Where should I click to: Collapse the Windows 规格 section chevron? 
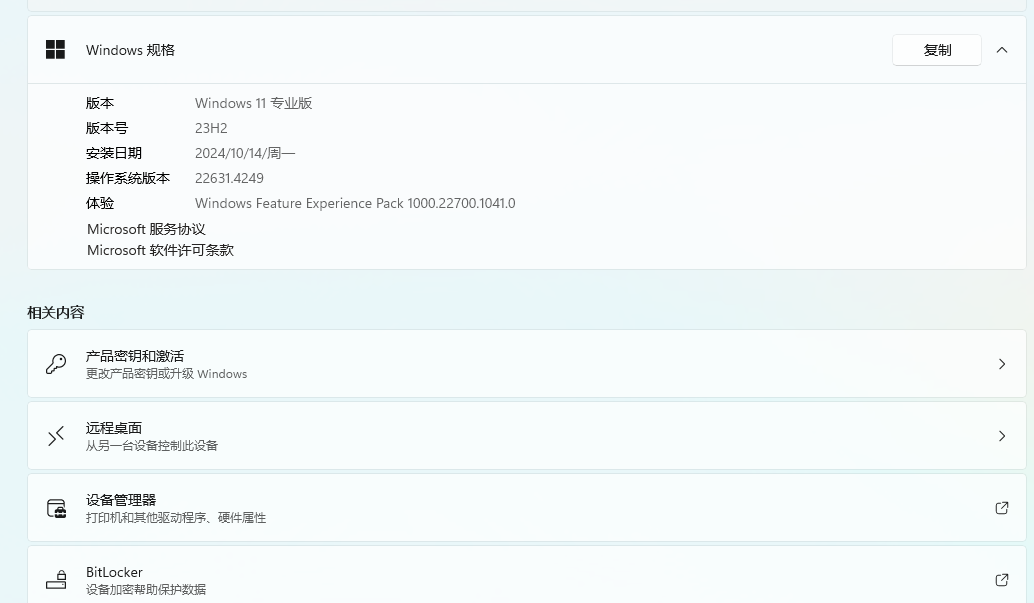pos(1002,50)
